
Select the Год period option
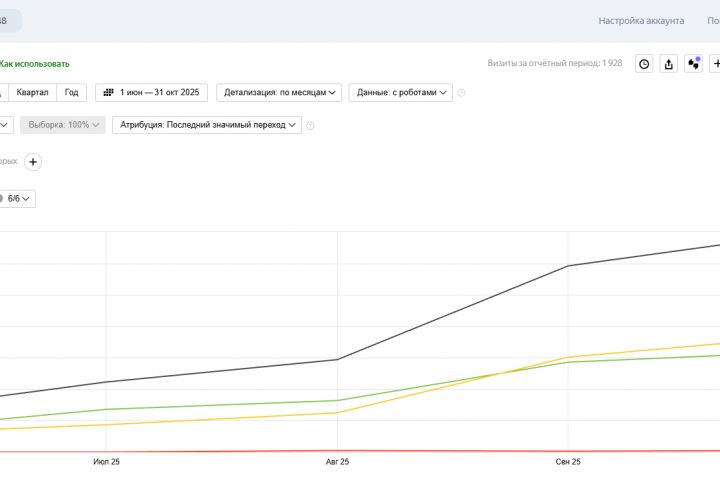click(71, 92)
